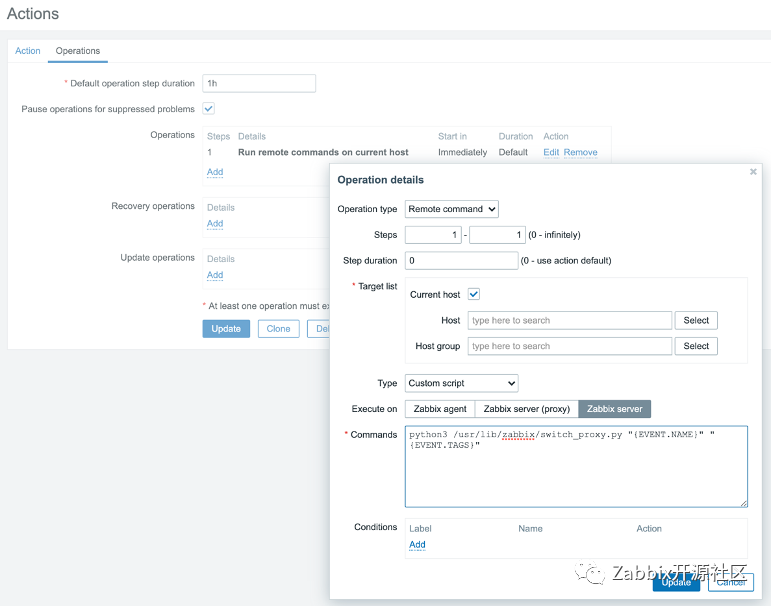Screen dimensions: 772x606
Task: Click the Step duration field
Action: point(461,260)
